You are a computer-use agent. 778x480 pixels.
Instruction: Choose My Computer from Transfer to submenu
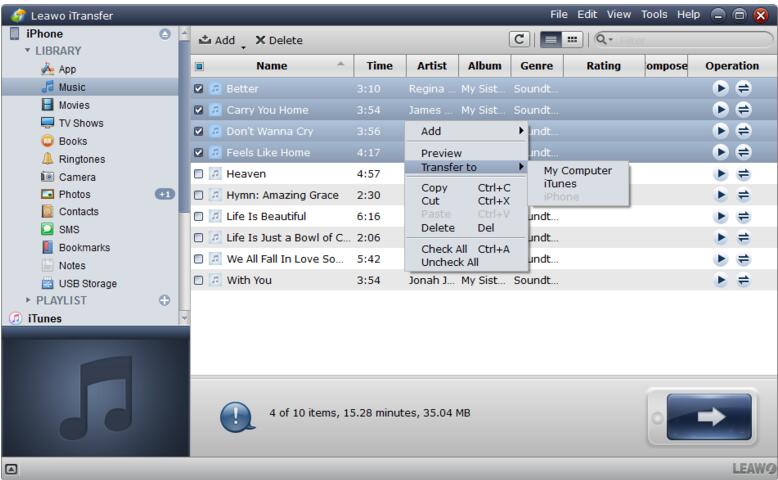coord(577,171)
